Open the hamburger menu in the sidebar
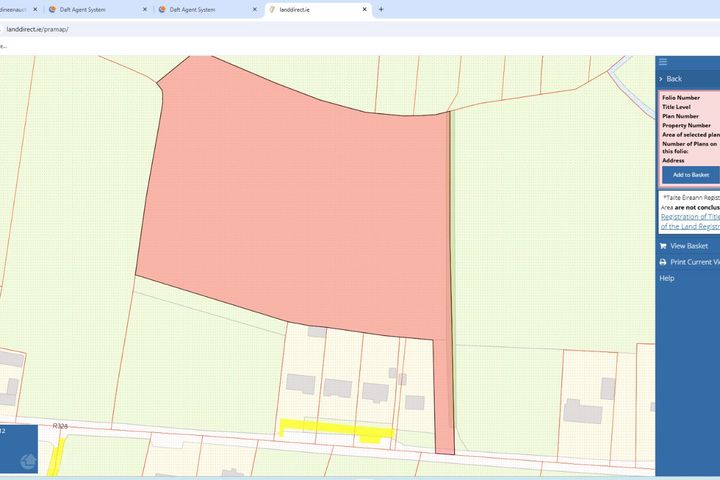720x480 pixels. click(663, 62)
